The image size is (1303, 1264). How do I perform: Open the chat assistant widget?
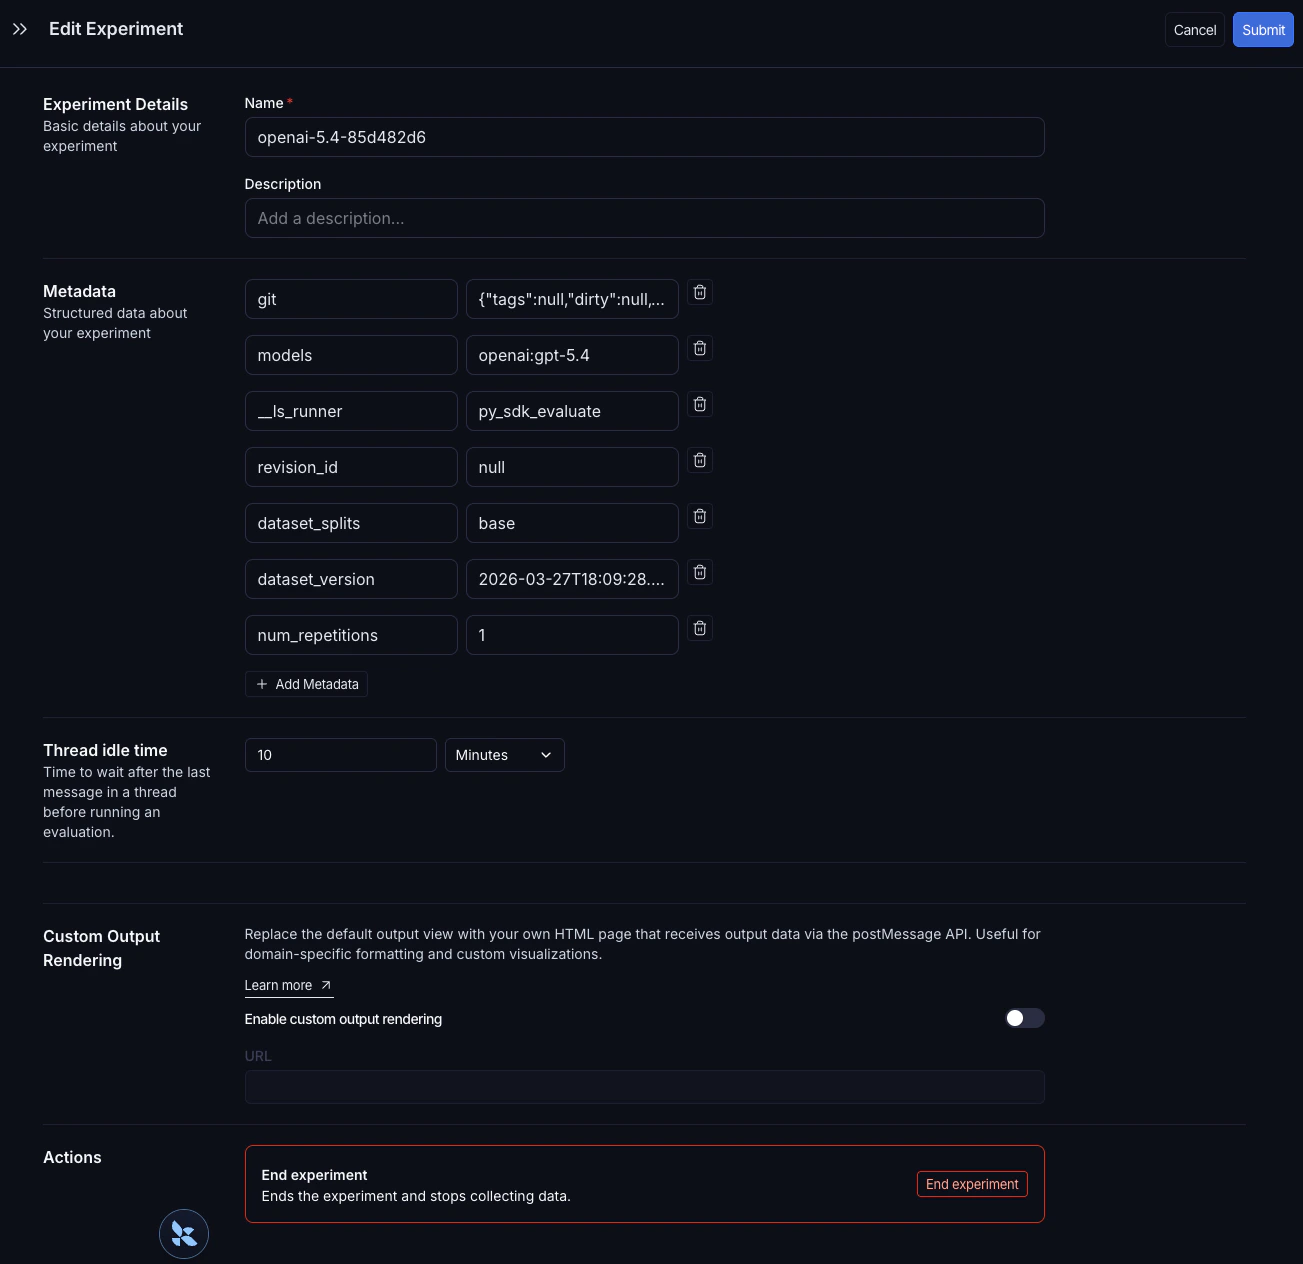[x=183, y=1233]
